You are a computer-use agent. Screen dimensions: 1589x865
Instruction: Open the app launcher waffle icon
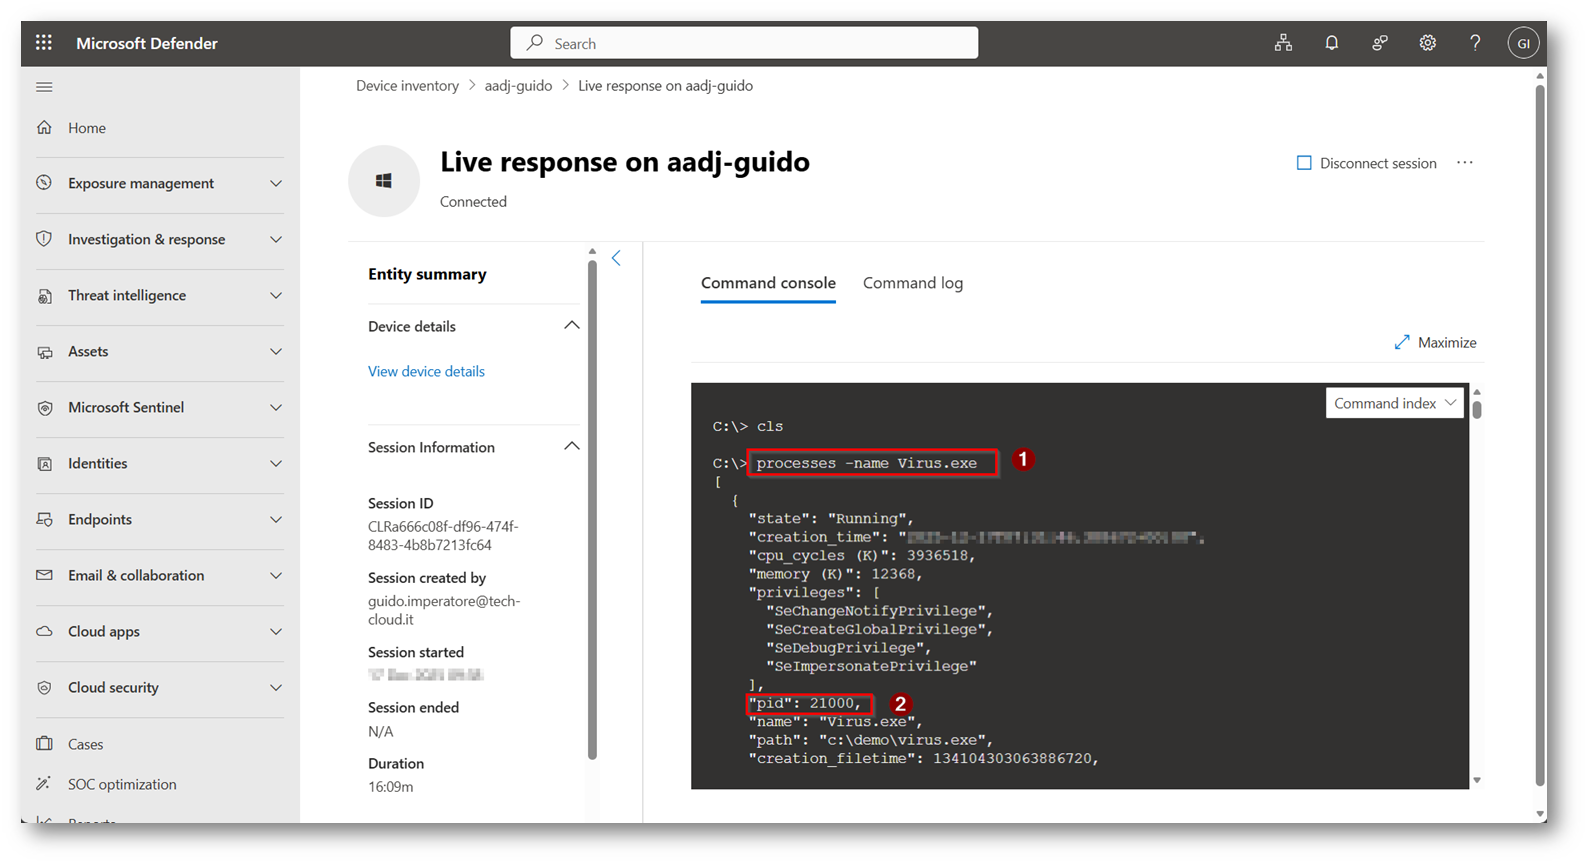44,43
